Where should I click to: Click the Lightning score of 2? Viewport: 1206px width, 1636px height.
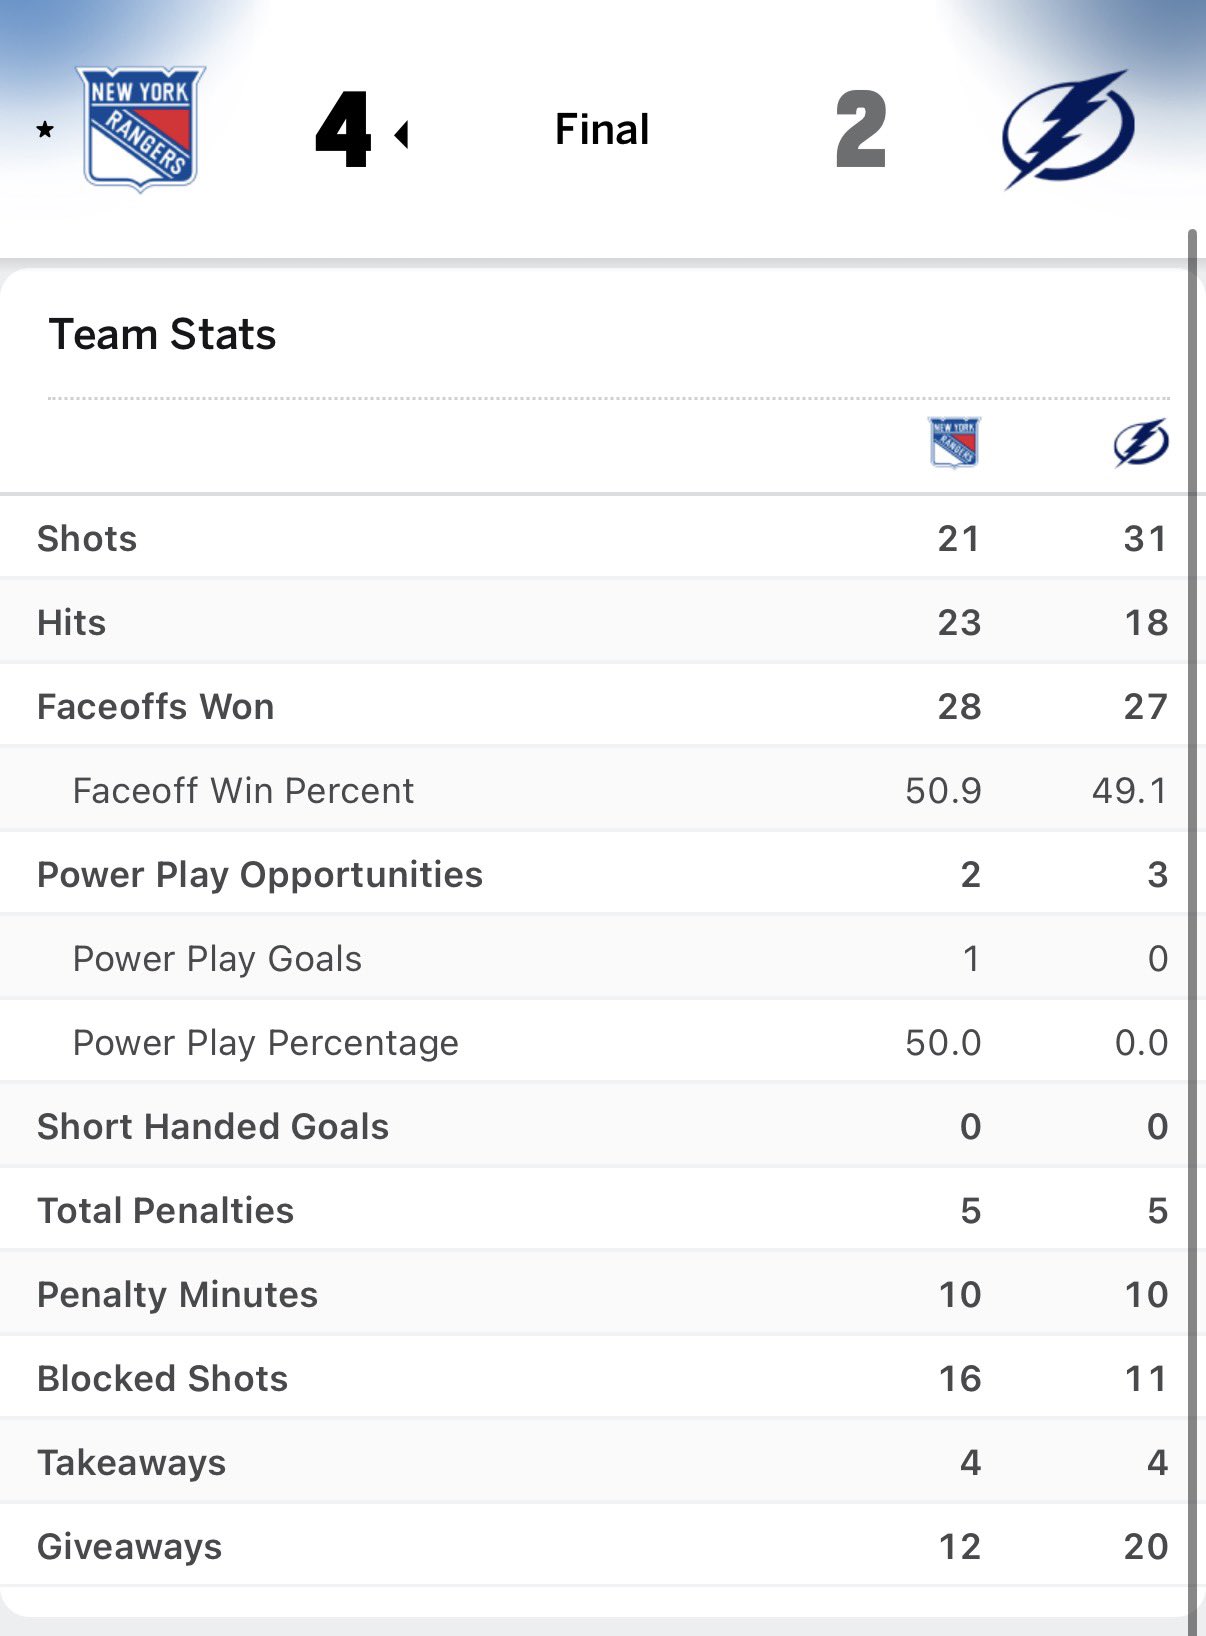pyautogui.click(x=860, y=129)
